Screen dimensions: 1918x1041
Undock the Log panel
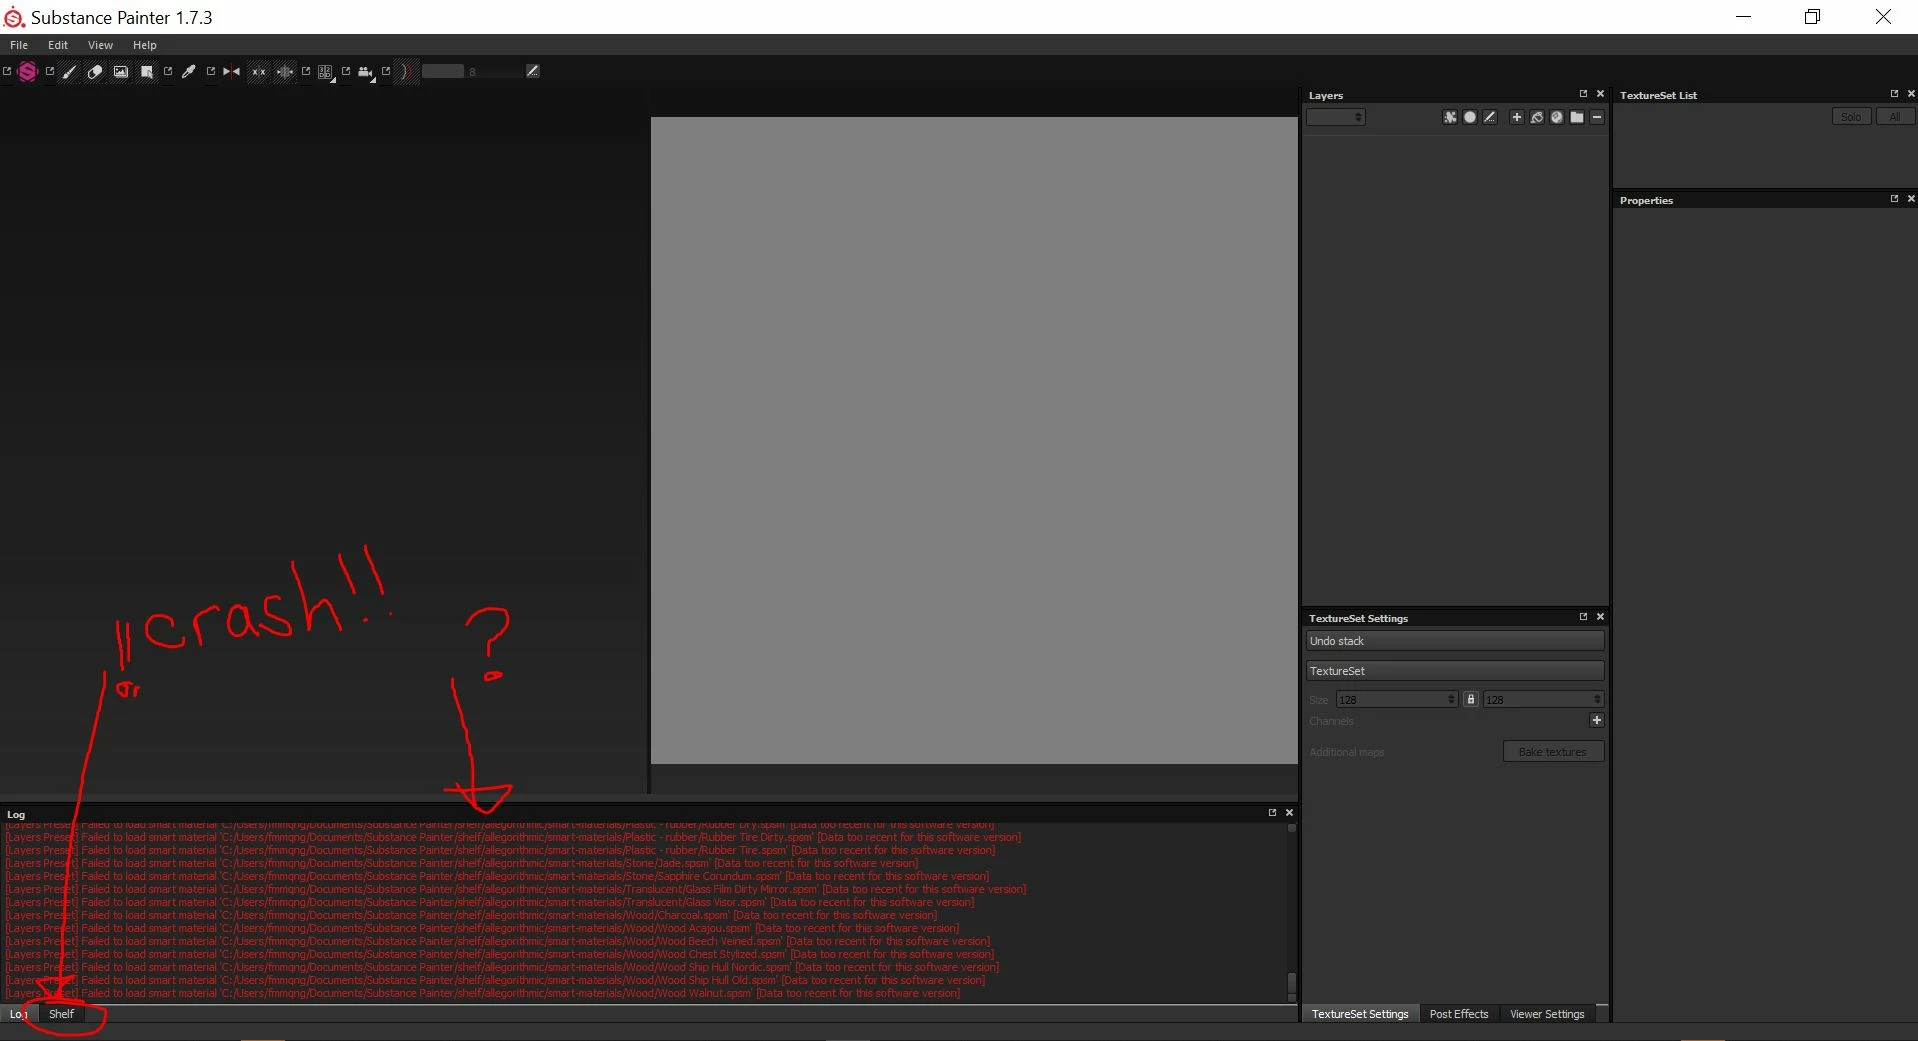[1272, 813]
